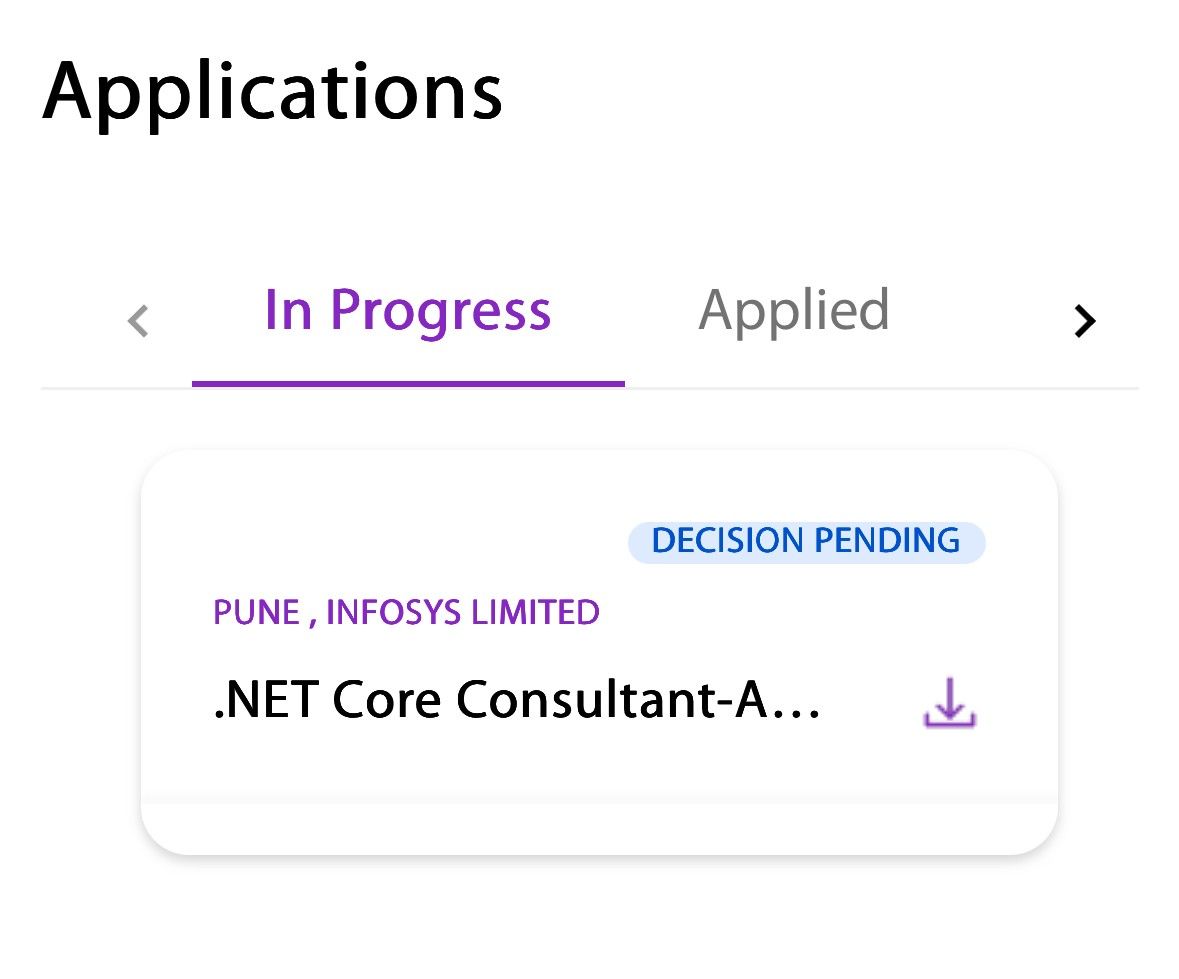Click the .NET prefix of the job title
Viewport: 1179px width, 979px height.
click(266, 700)
